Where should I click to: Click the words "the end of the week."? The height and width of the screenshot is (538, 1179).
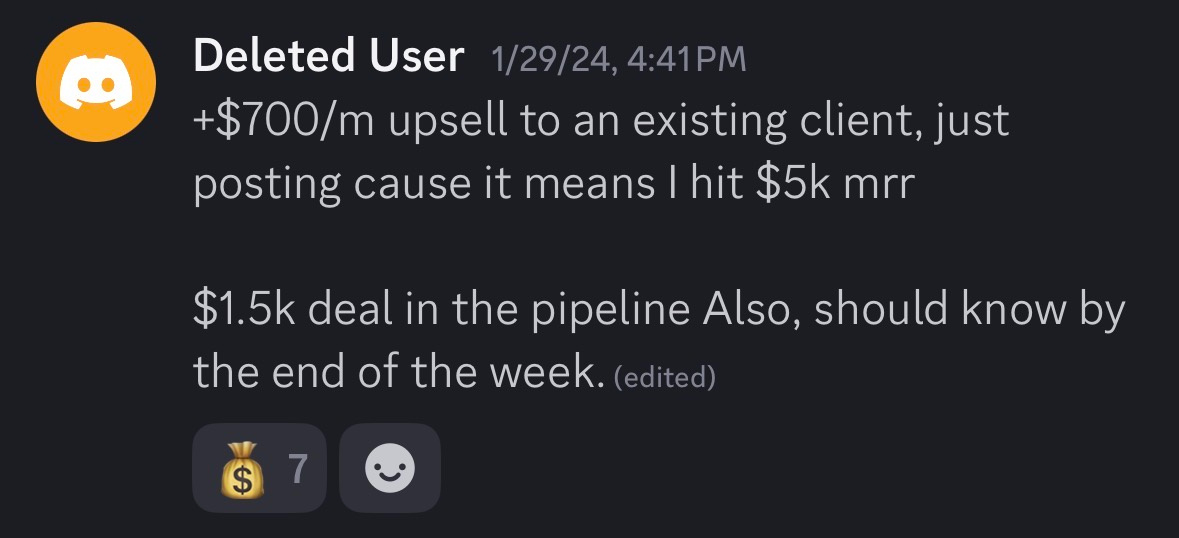(399, 372)
